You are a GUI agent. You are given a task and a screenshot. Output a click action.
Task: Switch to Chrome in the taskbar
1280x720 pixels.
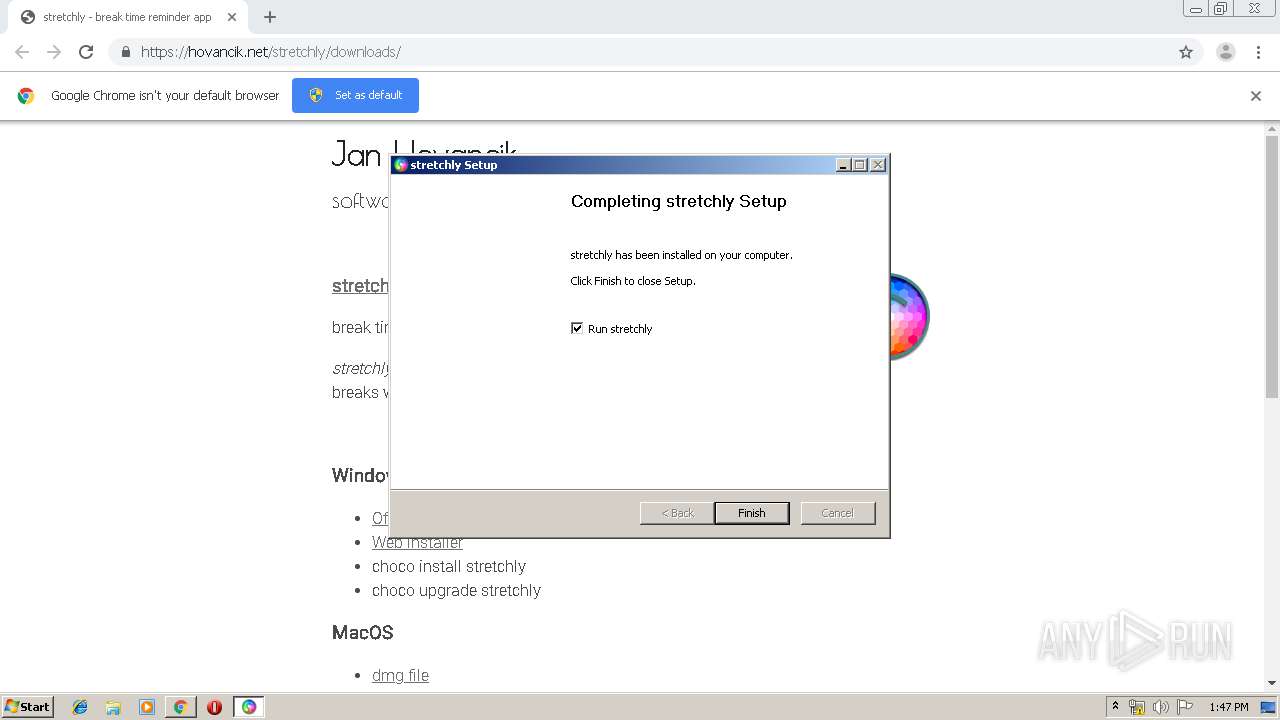pos(180,707)
